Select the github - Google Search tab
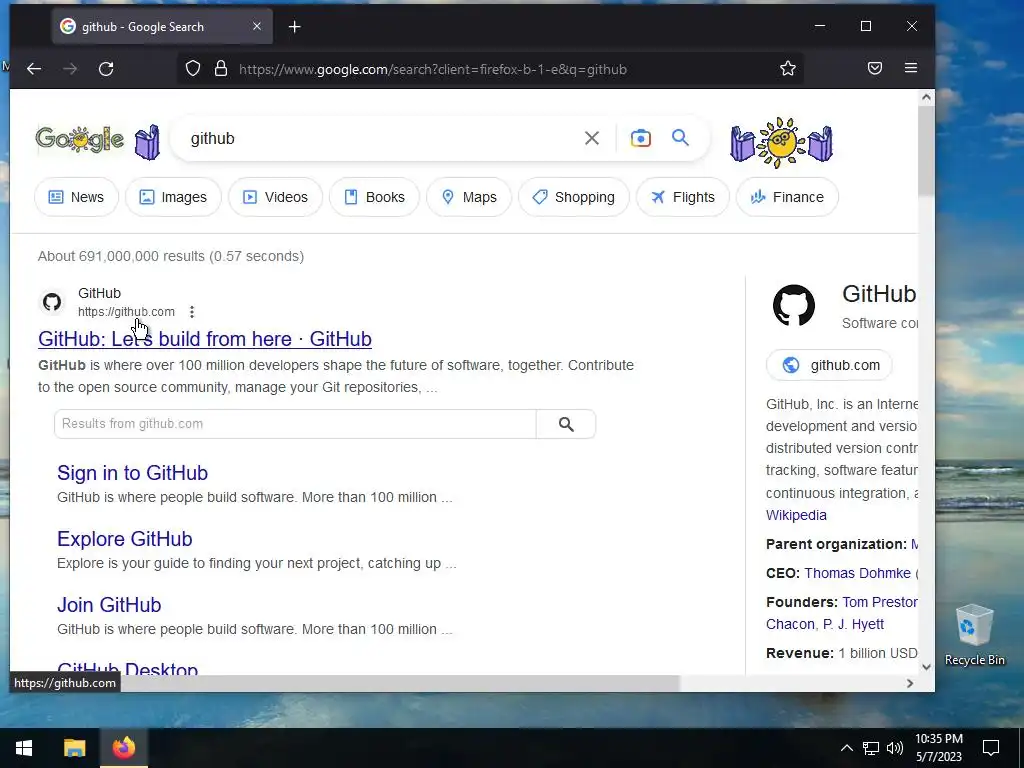 coord(162,27)
